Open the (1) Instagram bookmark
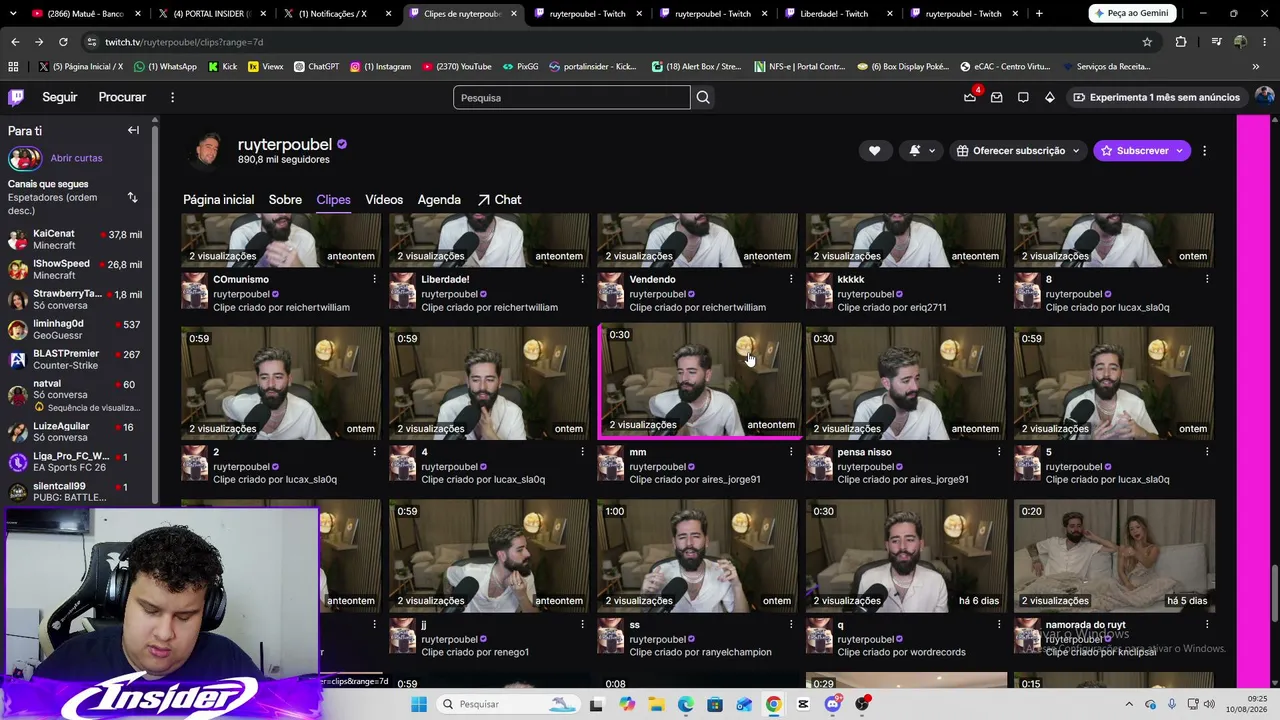The image size is (1280, 720). coord(380,67)
